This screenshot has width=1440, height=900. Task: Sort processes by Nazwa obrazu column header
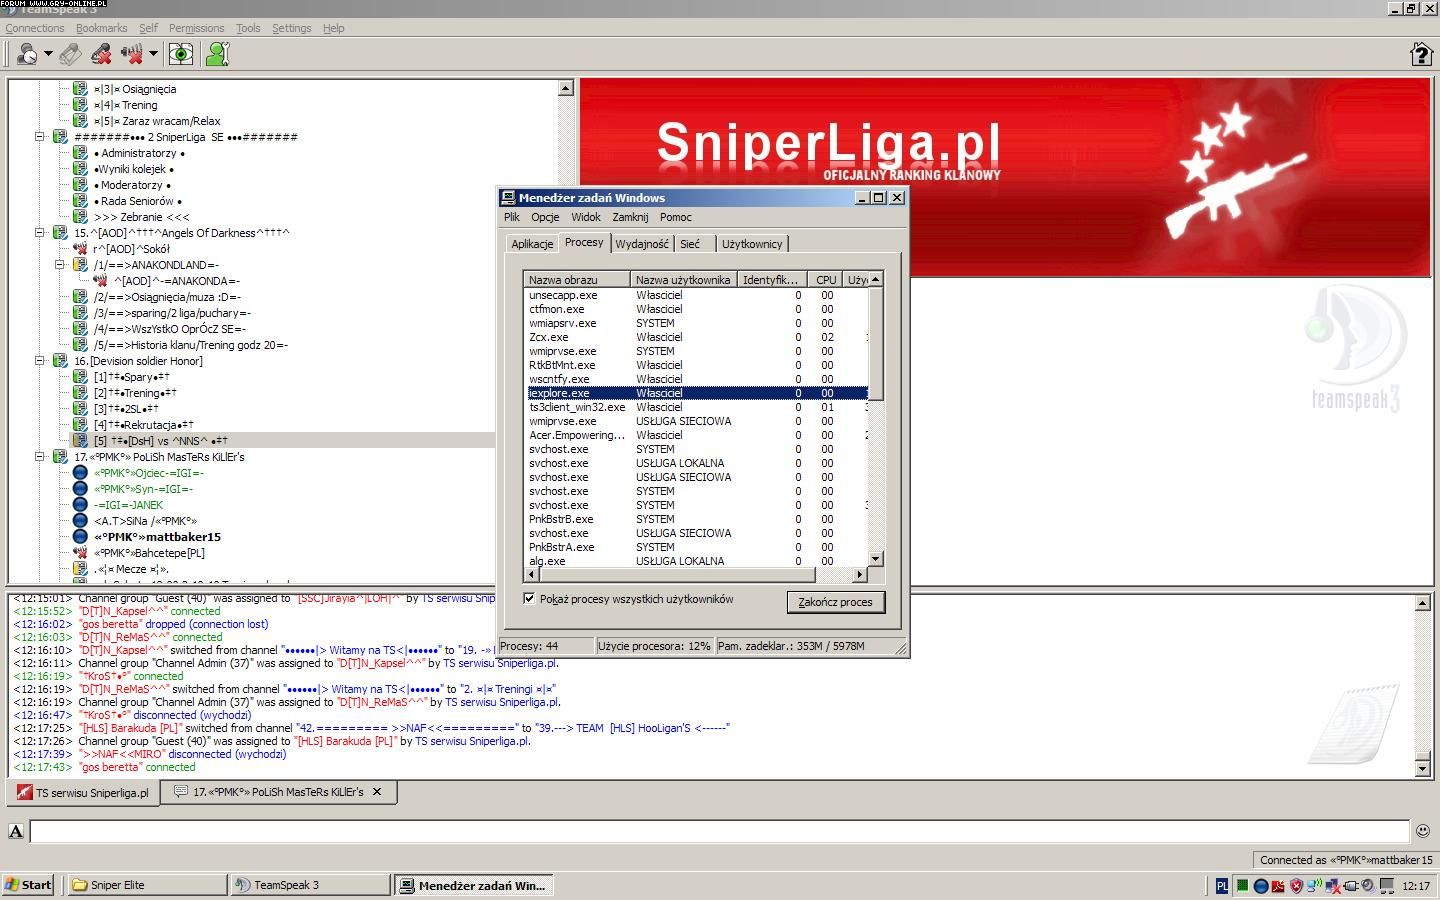[x=576, y=280]
